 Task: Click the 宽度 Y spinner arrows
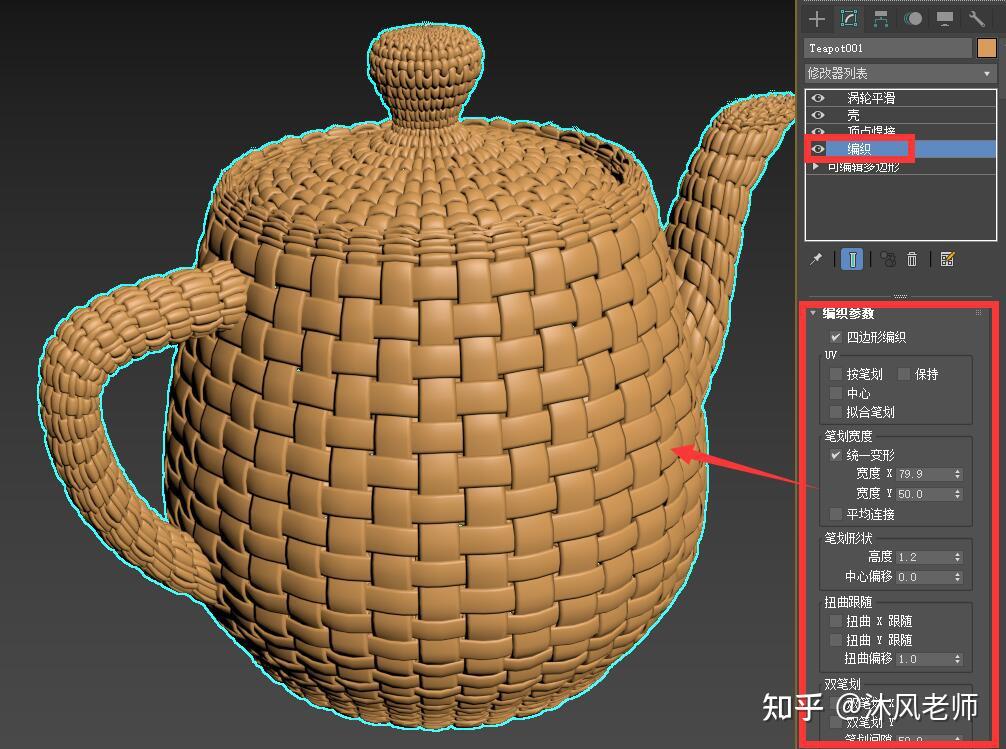958,494
